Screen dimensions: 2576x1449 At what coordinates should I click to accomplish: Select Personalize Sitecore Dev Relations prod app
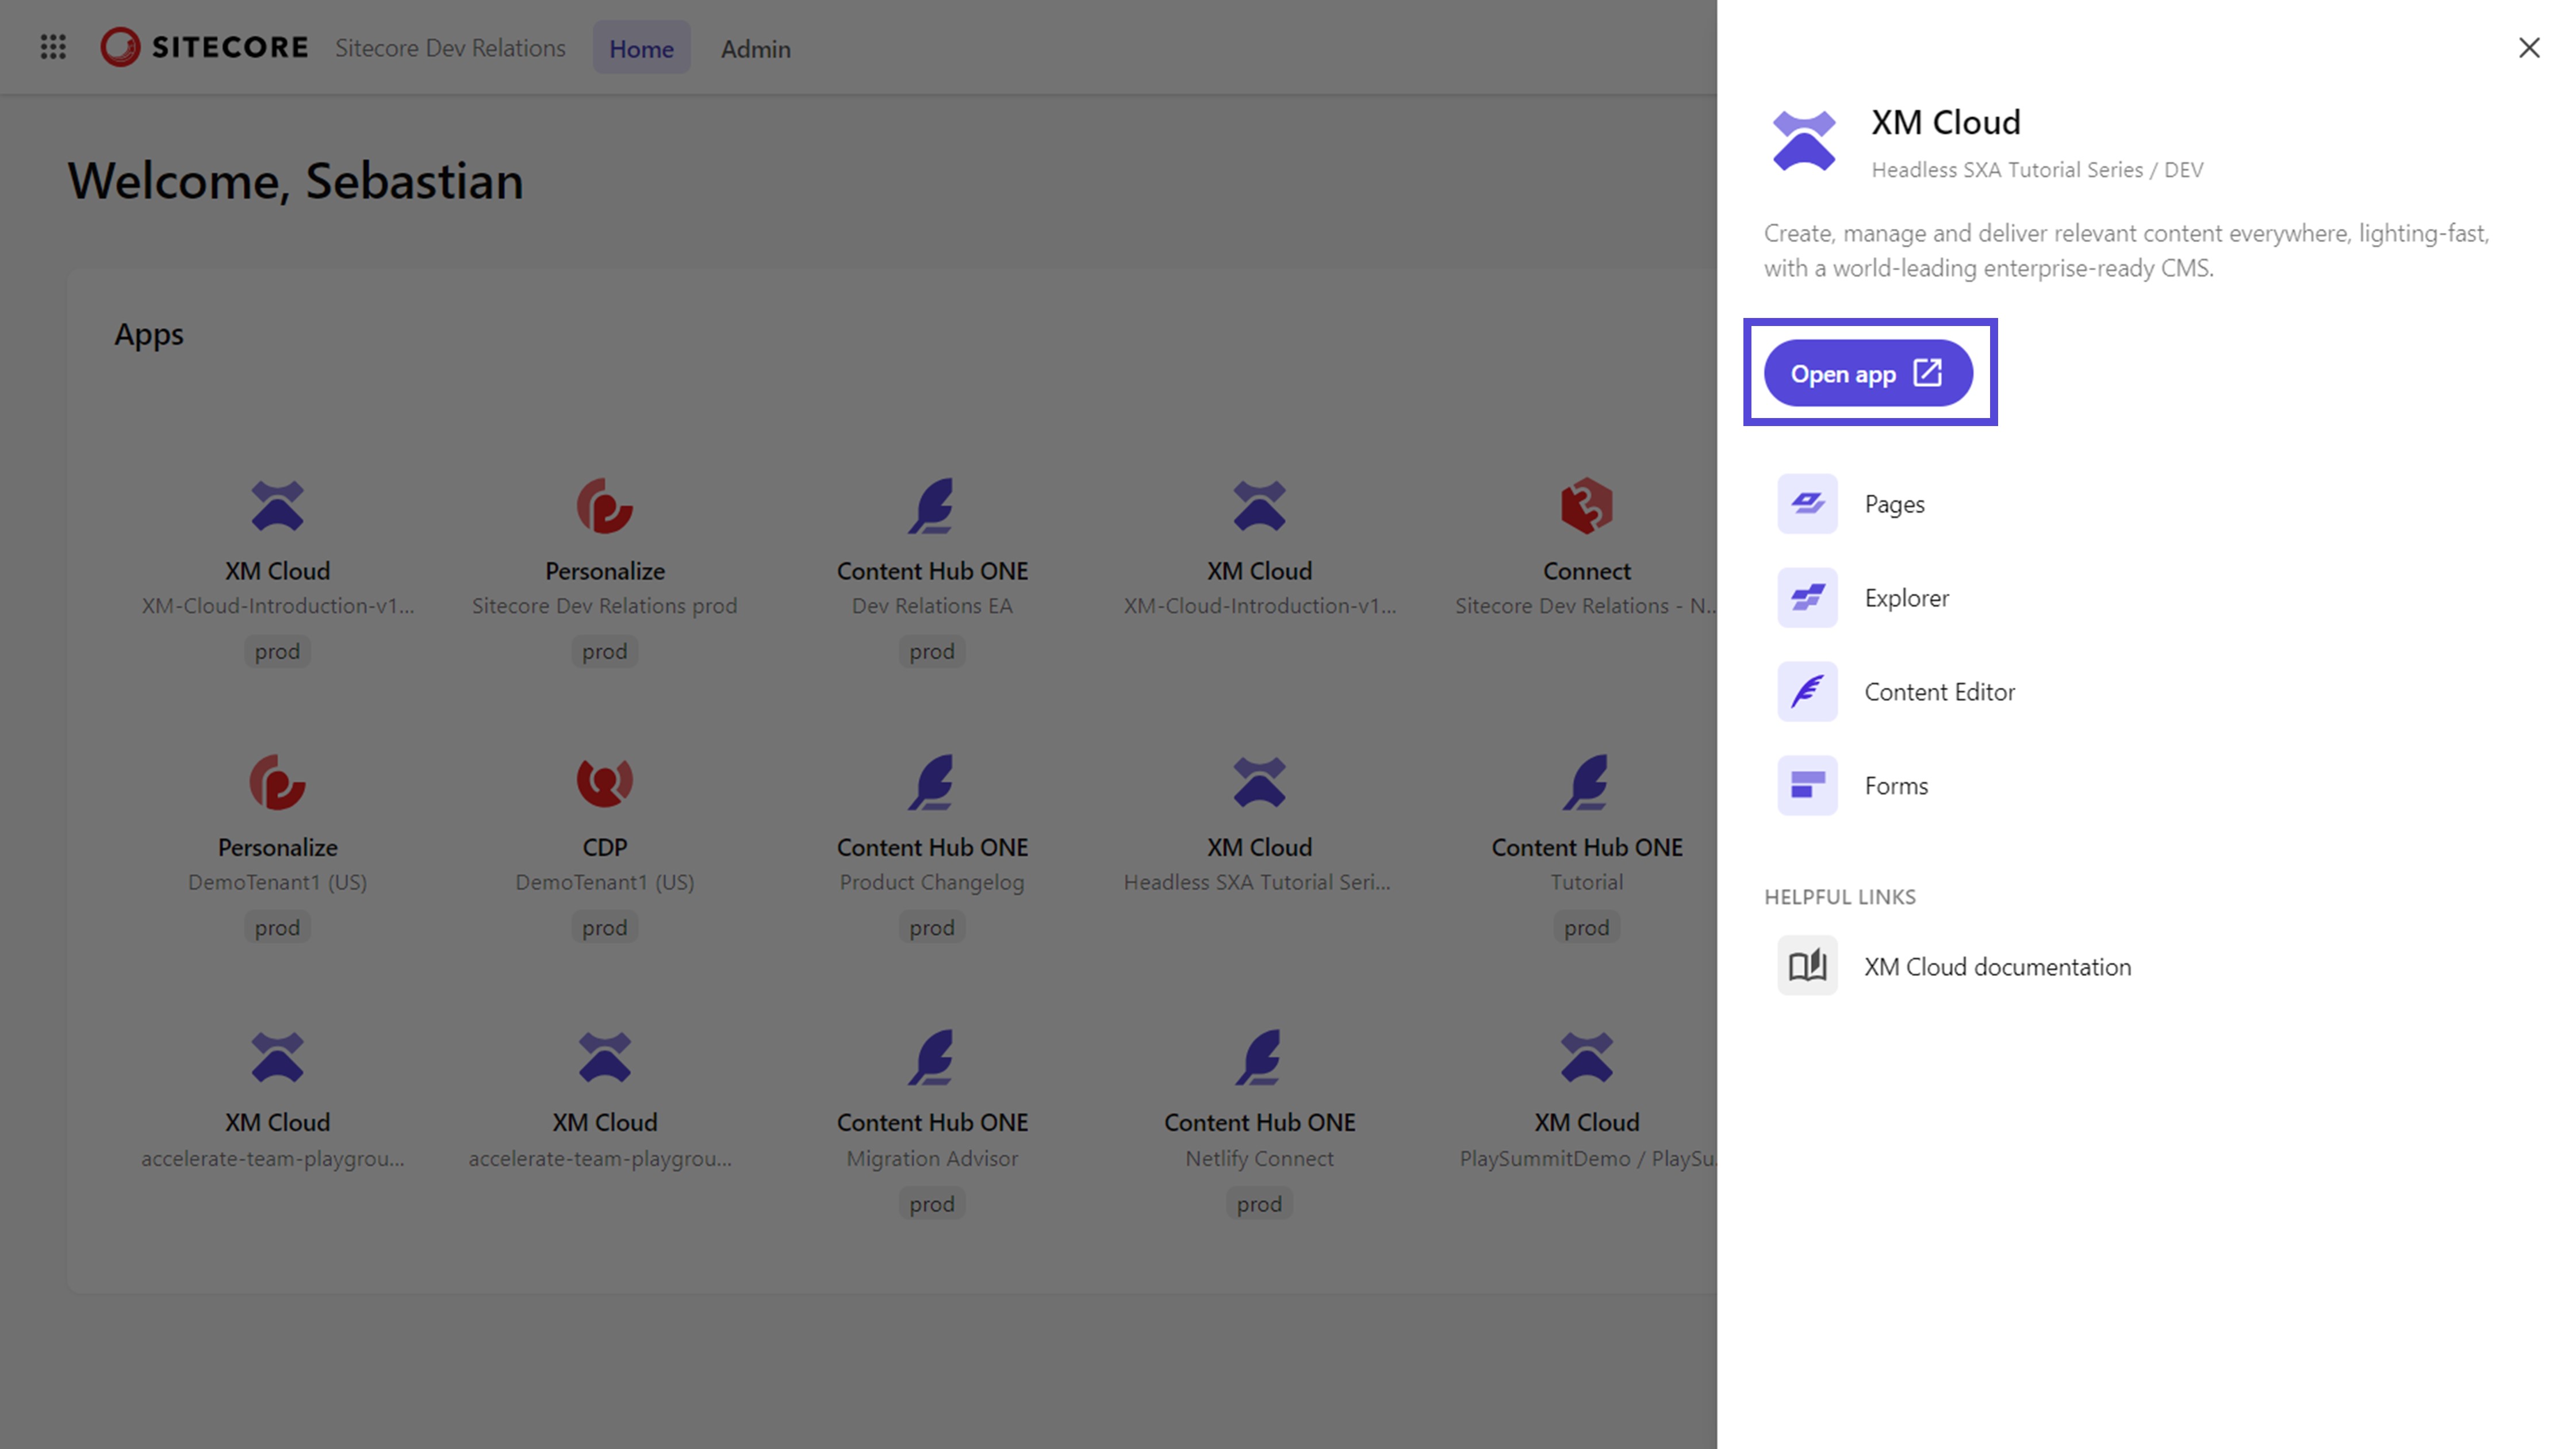coord(604,507)
